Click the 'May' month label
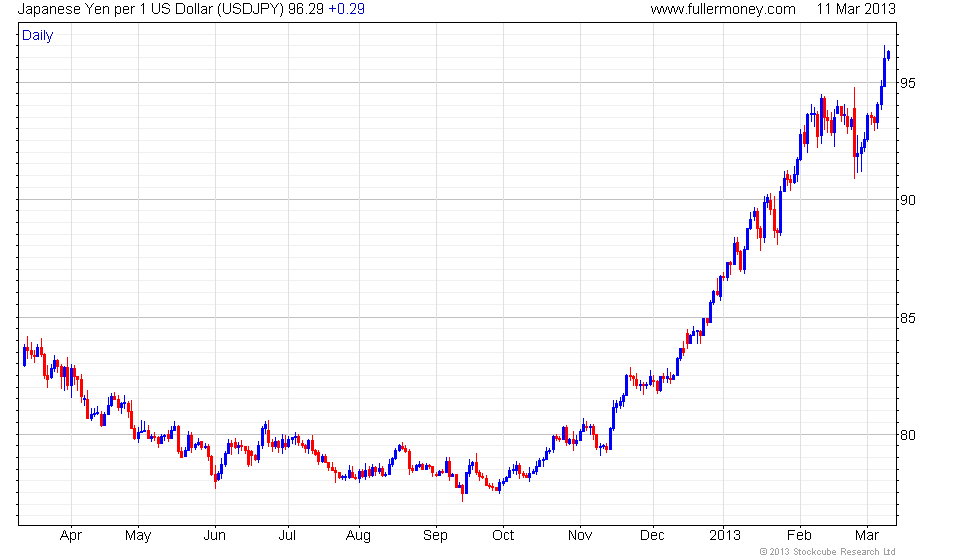The image size is (980, 560). (138, 536)
